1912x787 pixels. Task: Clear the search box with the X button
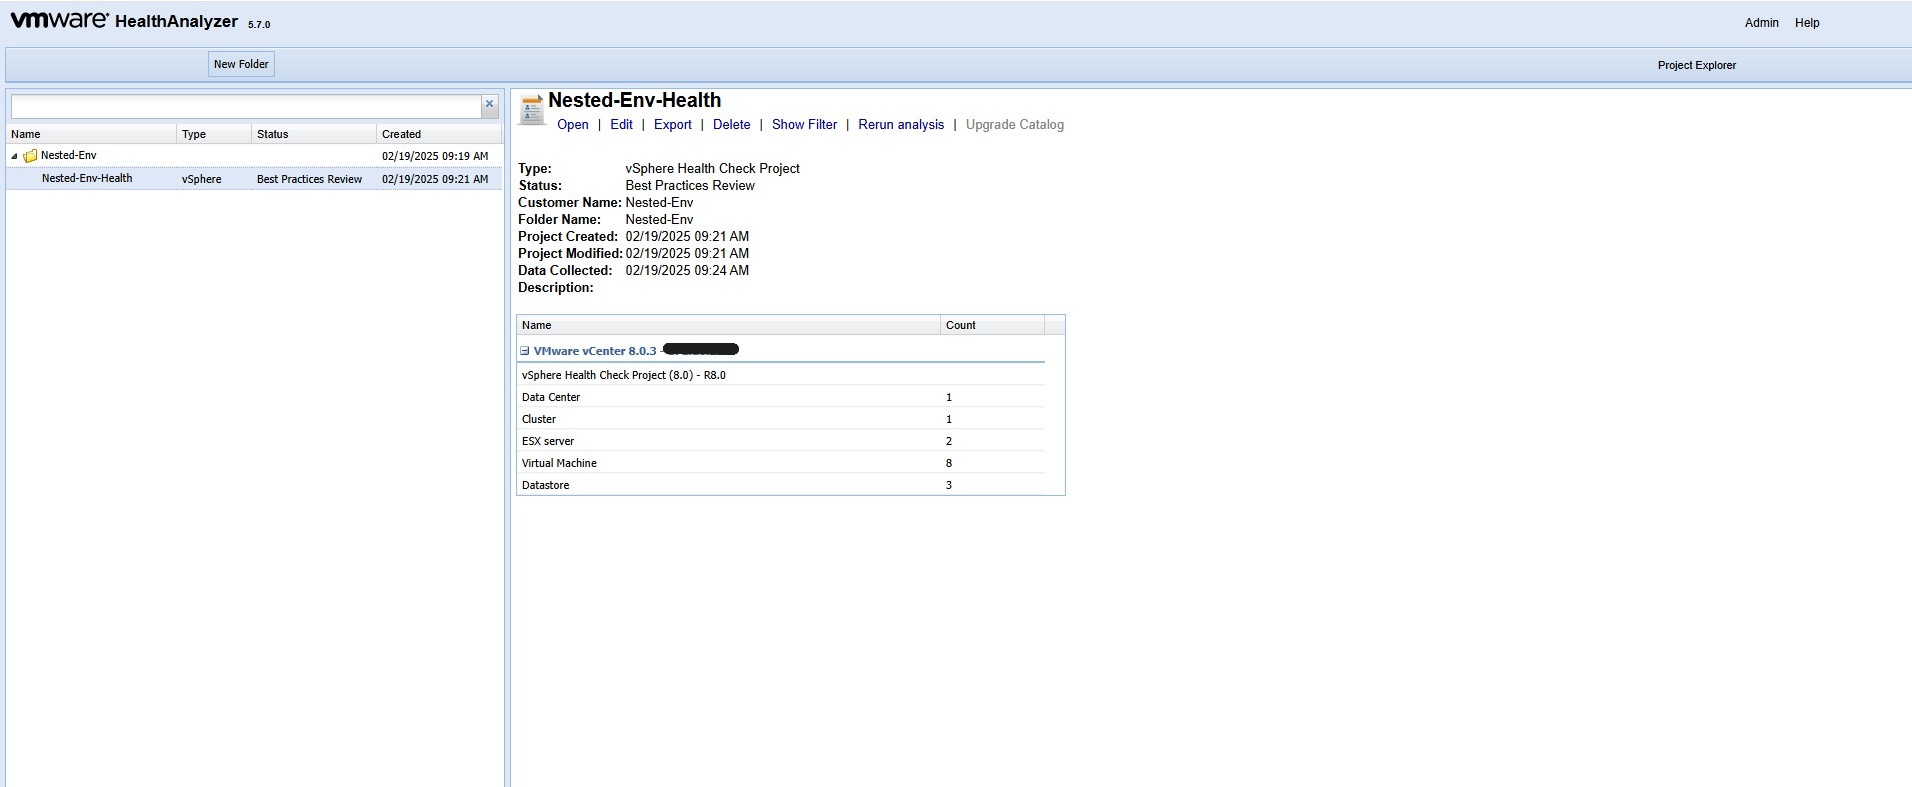(490, 104)
